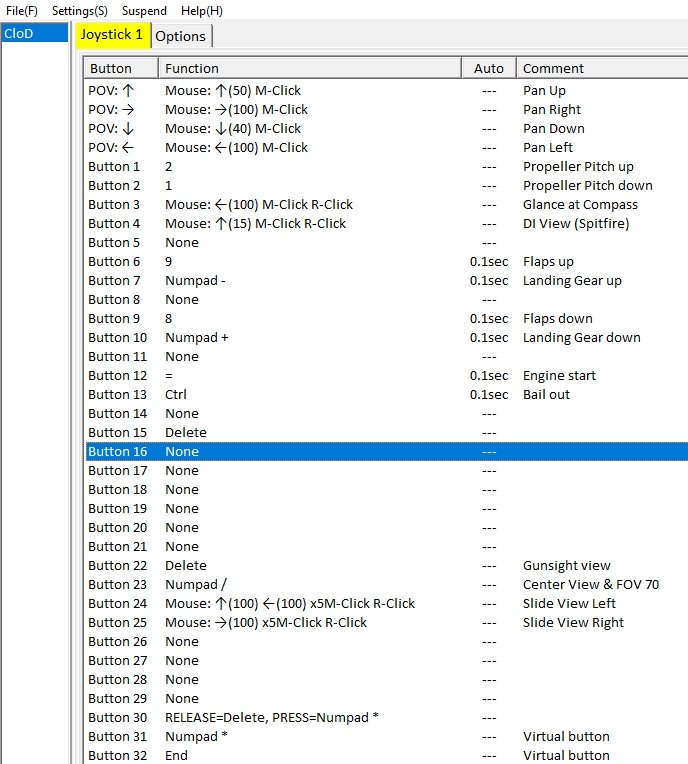Select the Button 31 row

point(387,737)
